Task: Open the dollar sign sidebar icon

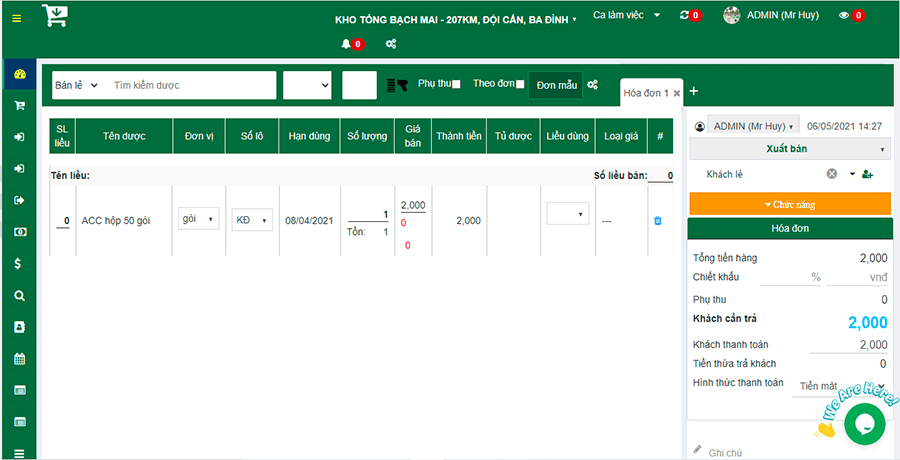Action: (19, 264)
